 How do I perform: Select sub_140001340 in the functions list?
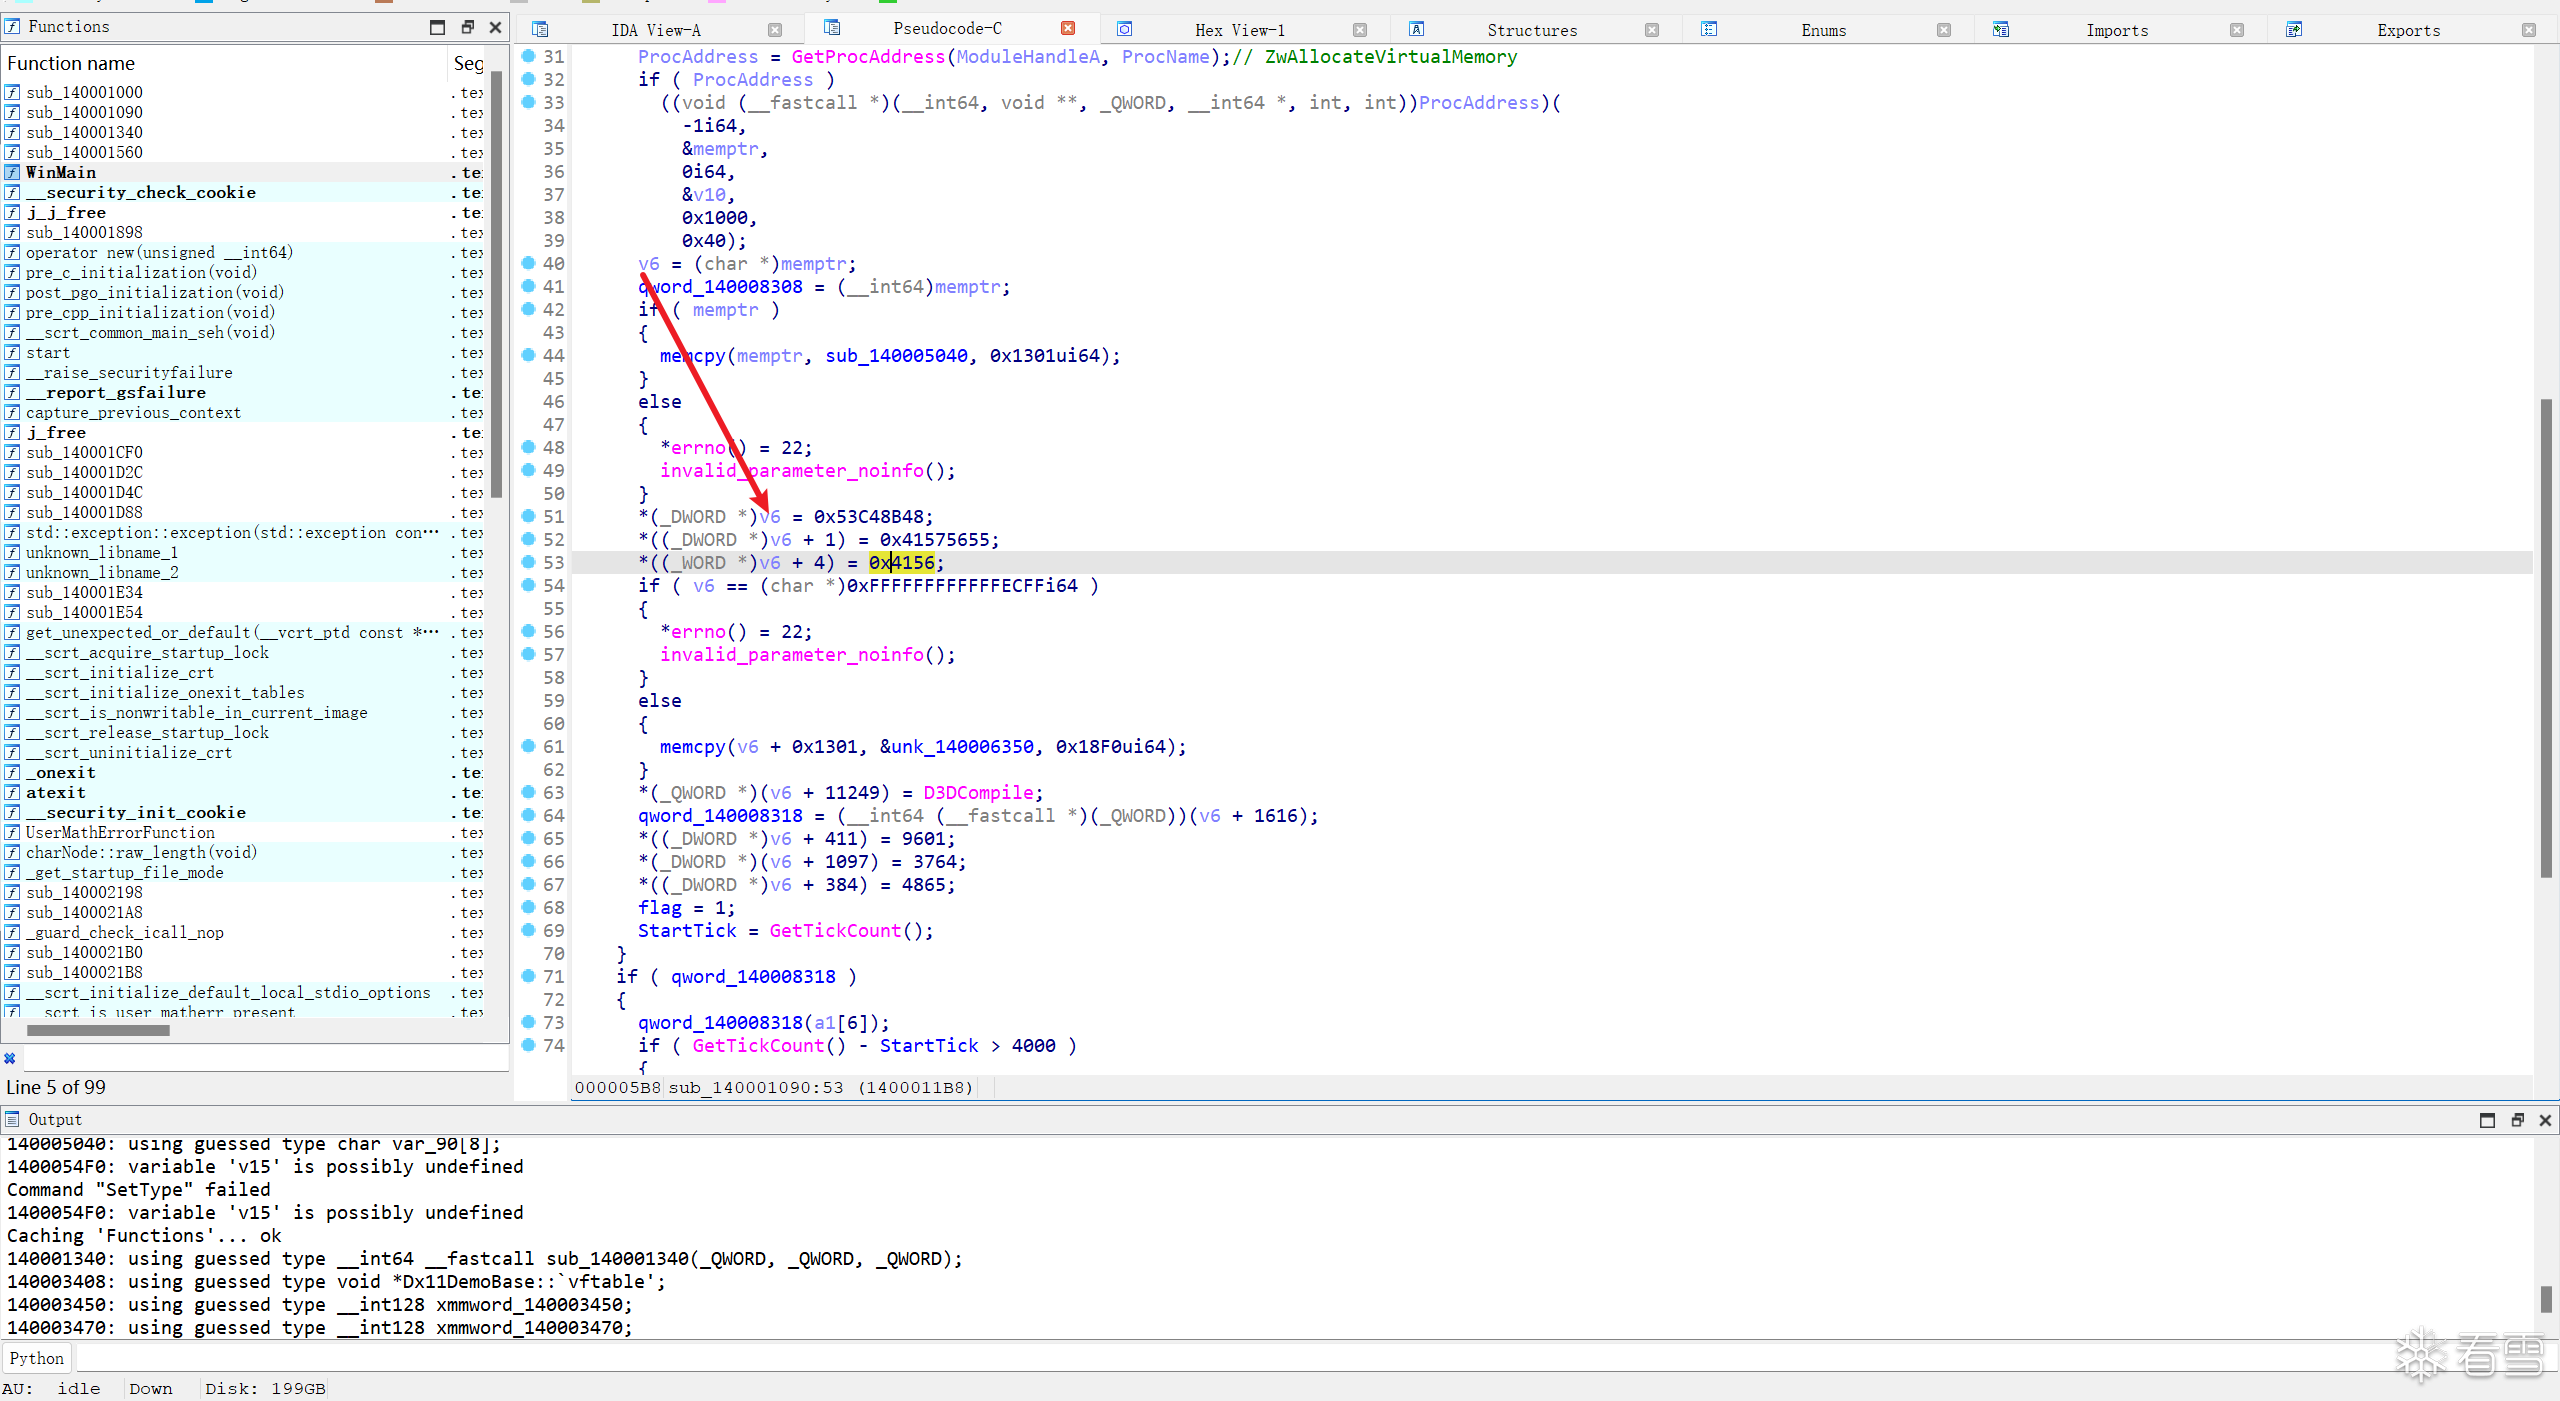[84, 132]
